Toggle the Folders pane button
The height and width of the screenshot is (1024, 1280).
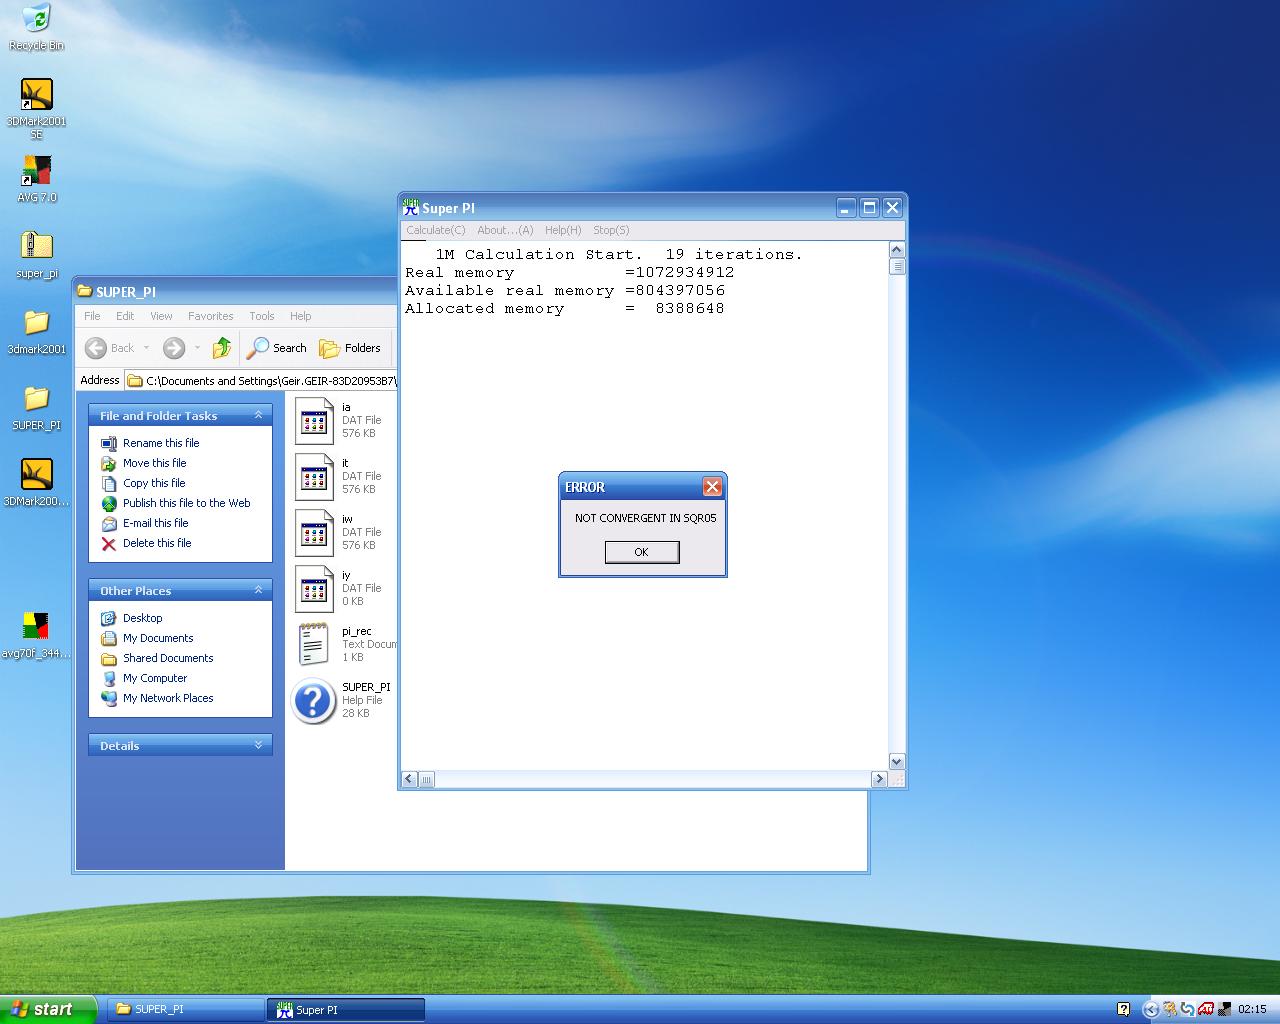tap(350, 348)
